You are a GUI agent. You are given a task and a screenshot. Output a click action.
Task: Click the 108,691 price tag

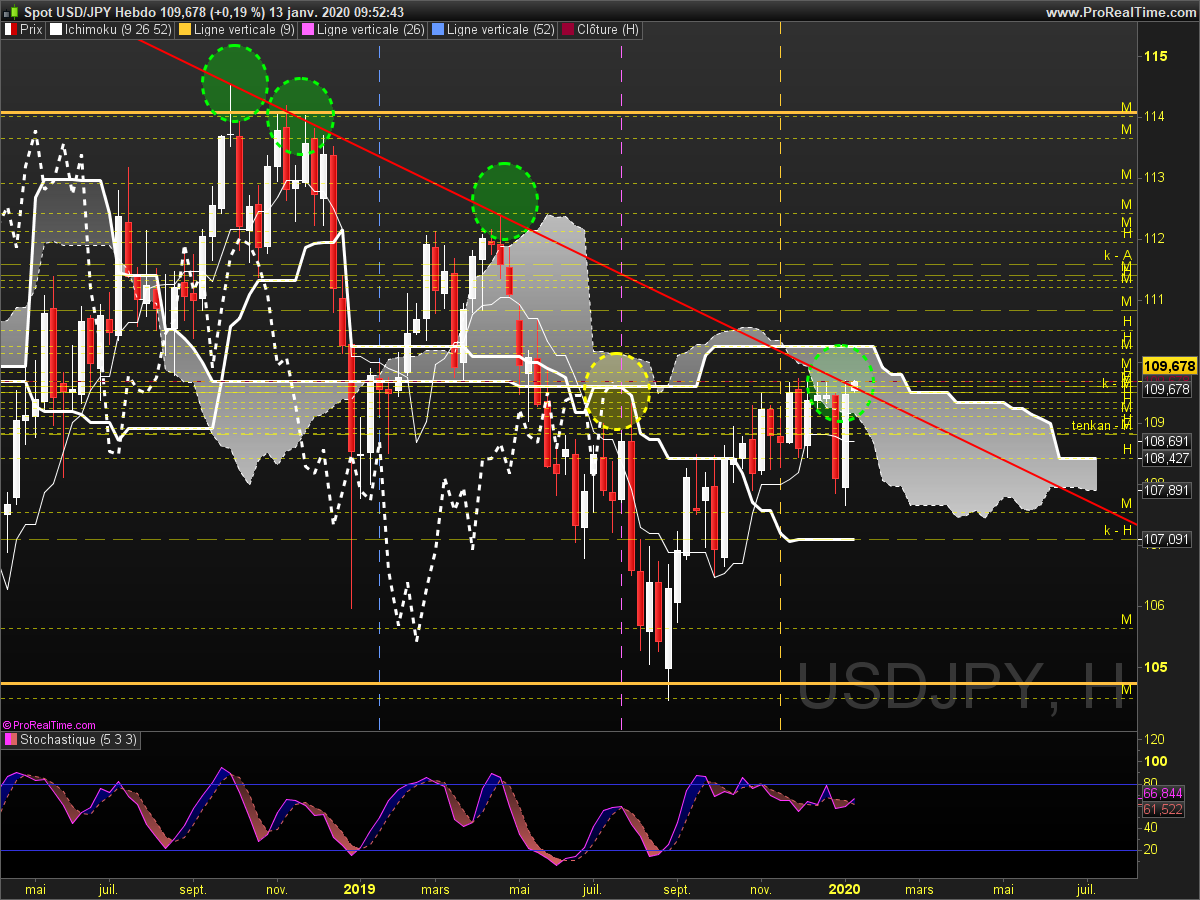1166,441
